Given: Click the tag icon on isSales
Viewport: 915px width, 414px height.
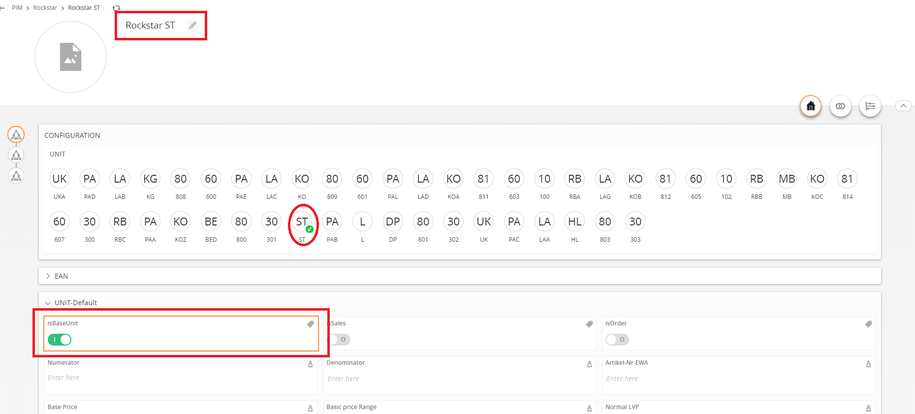Looking at the screenshot, I should [590, 323].
